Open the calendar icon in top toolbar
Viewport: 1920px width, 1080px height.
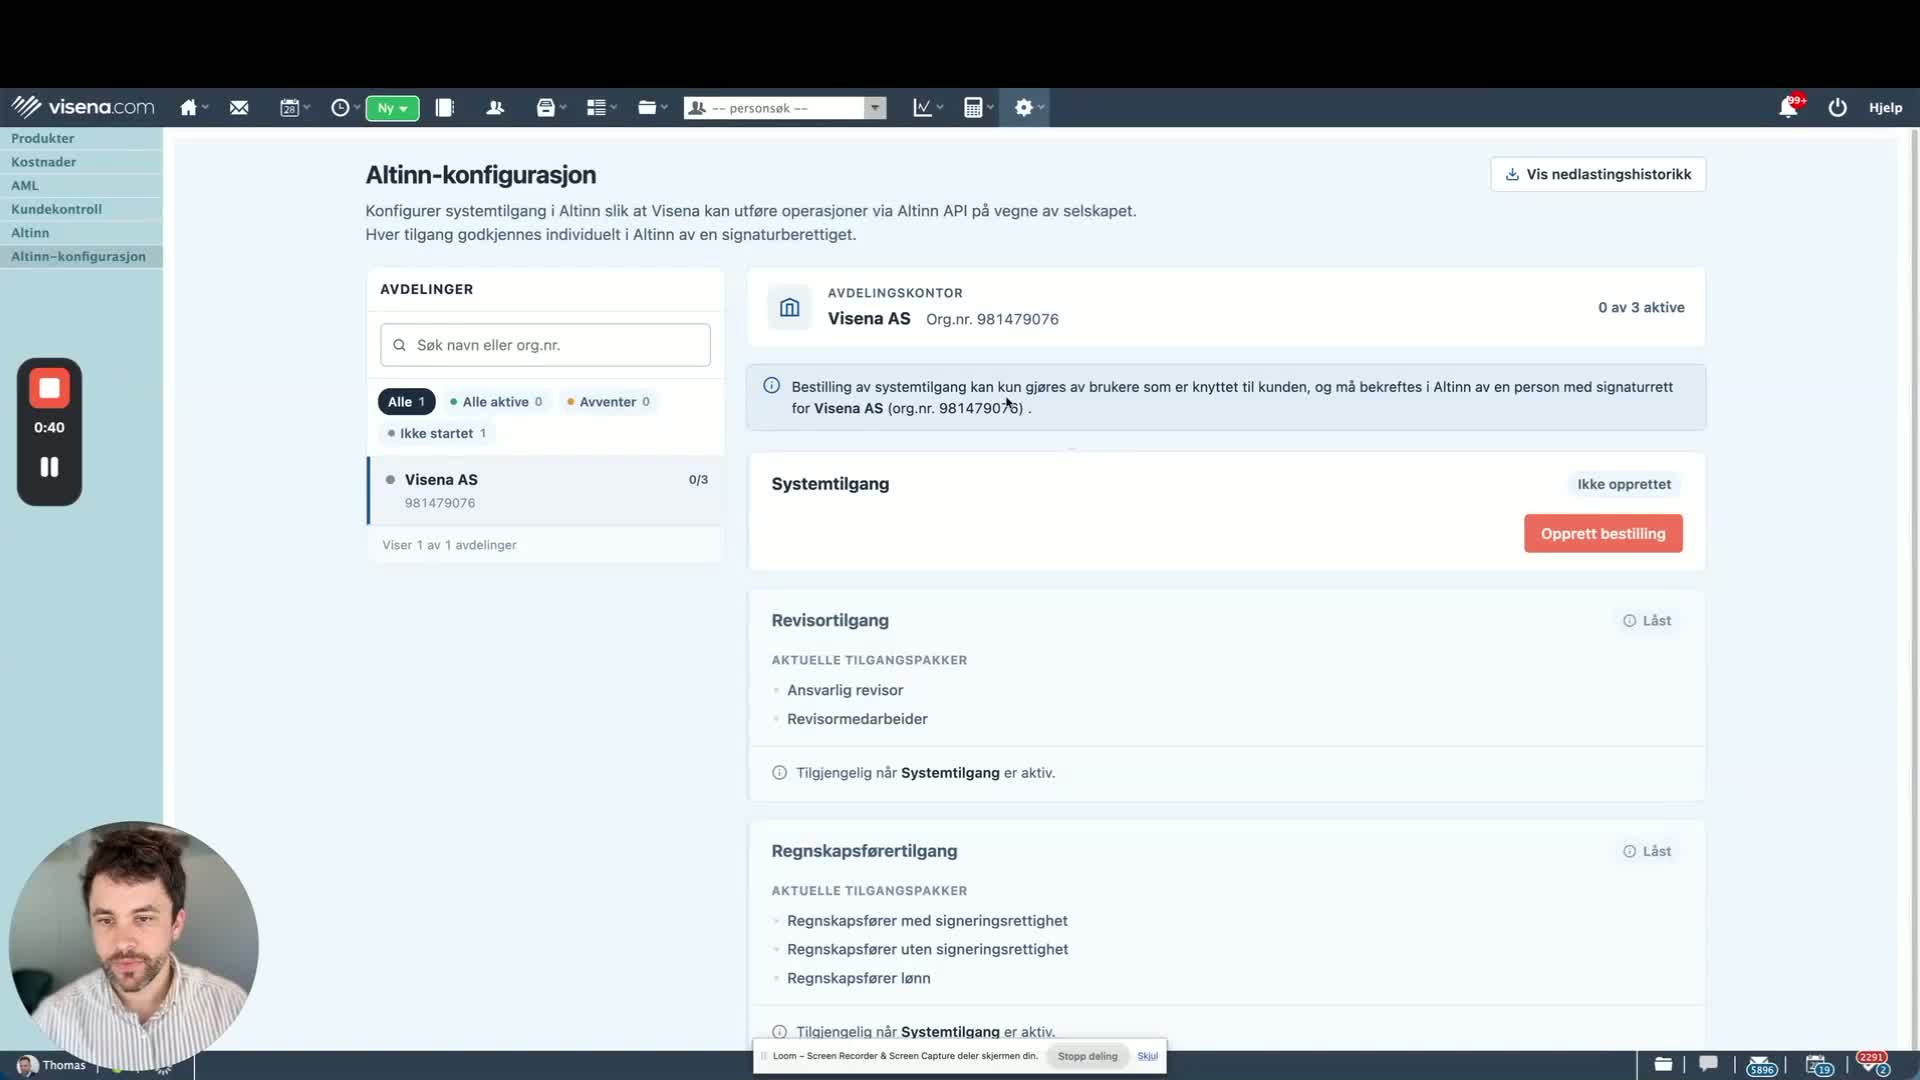pyautogui.click(x=290, y=108)
